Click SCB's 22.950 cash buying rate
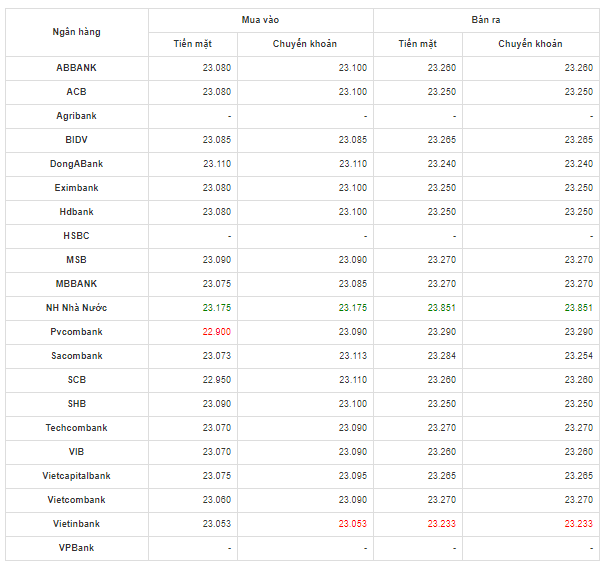This screenshot has width=604, height=566. [x=216, y=380]
